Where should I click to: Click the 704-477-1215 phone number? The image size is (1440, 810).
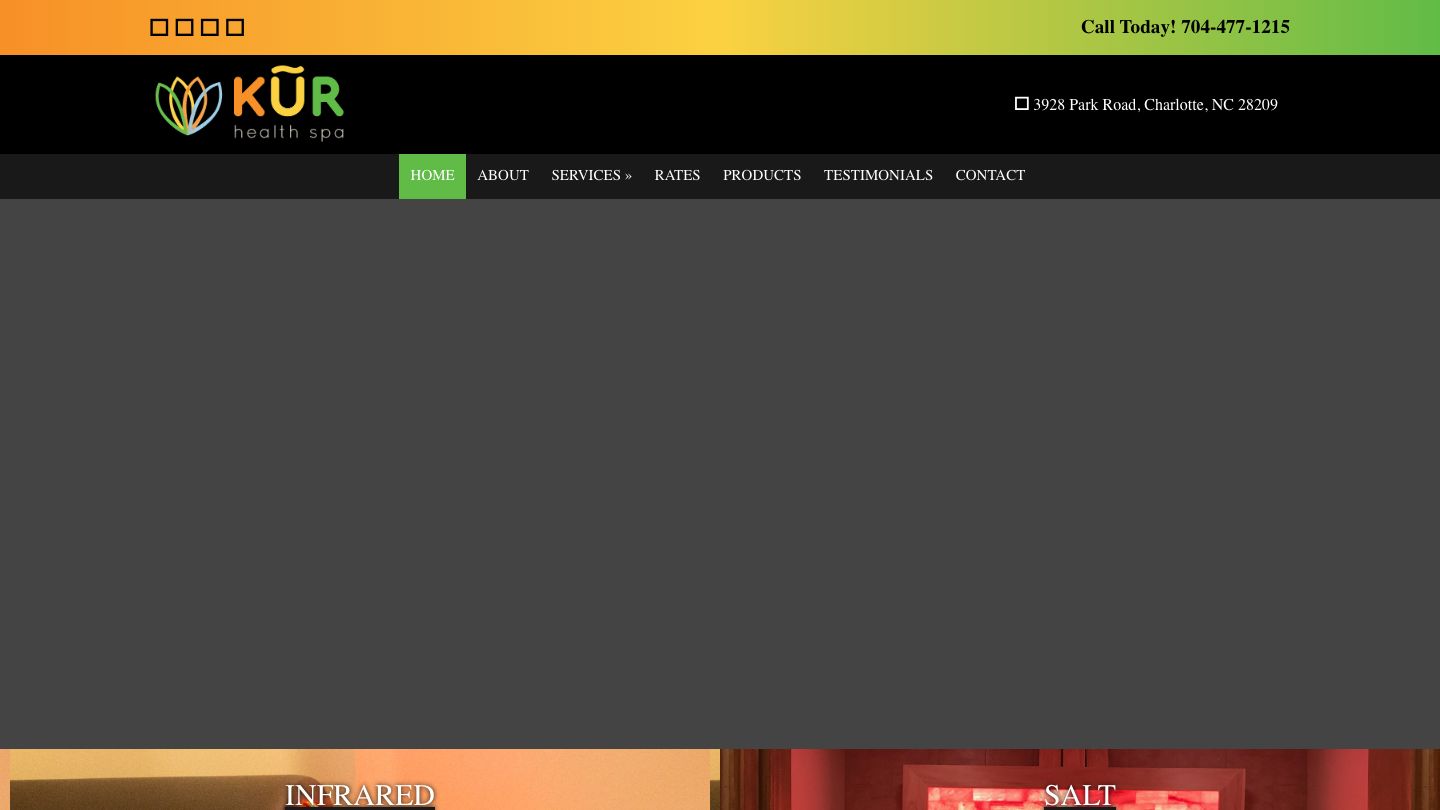(x=1235, y=27)
